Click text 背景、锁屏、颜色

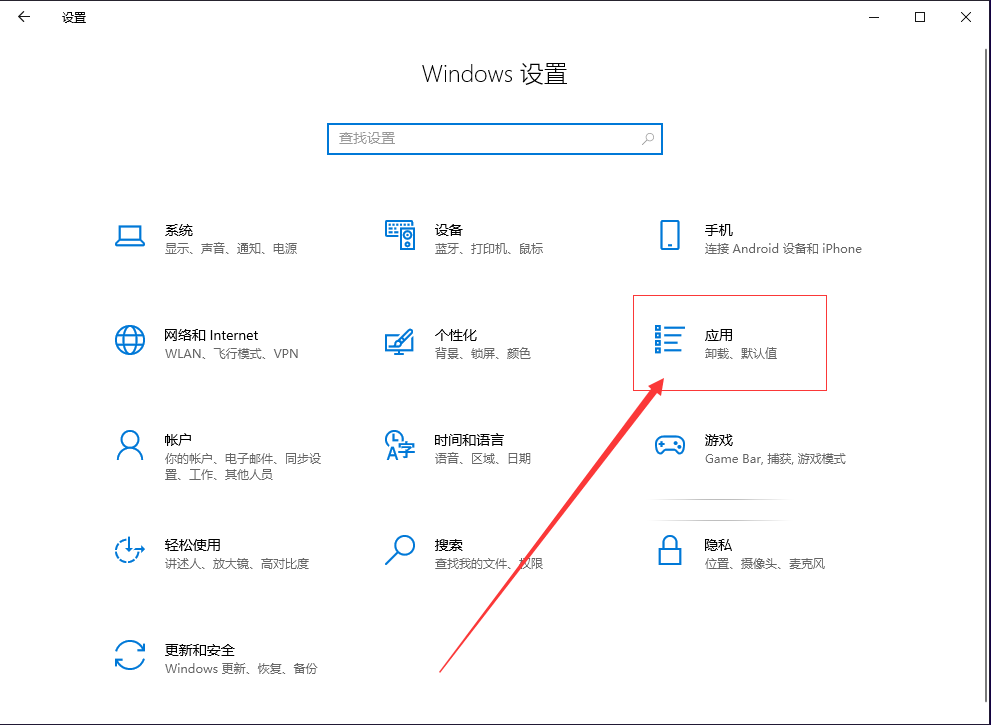coord(482,353)
